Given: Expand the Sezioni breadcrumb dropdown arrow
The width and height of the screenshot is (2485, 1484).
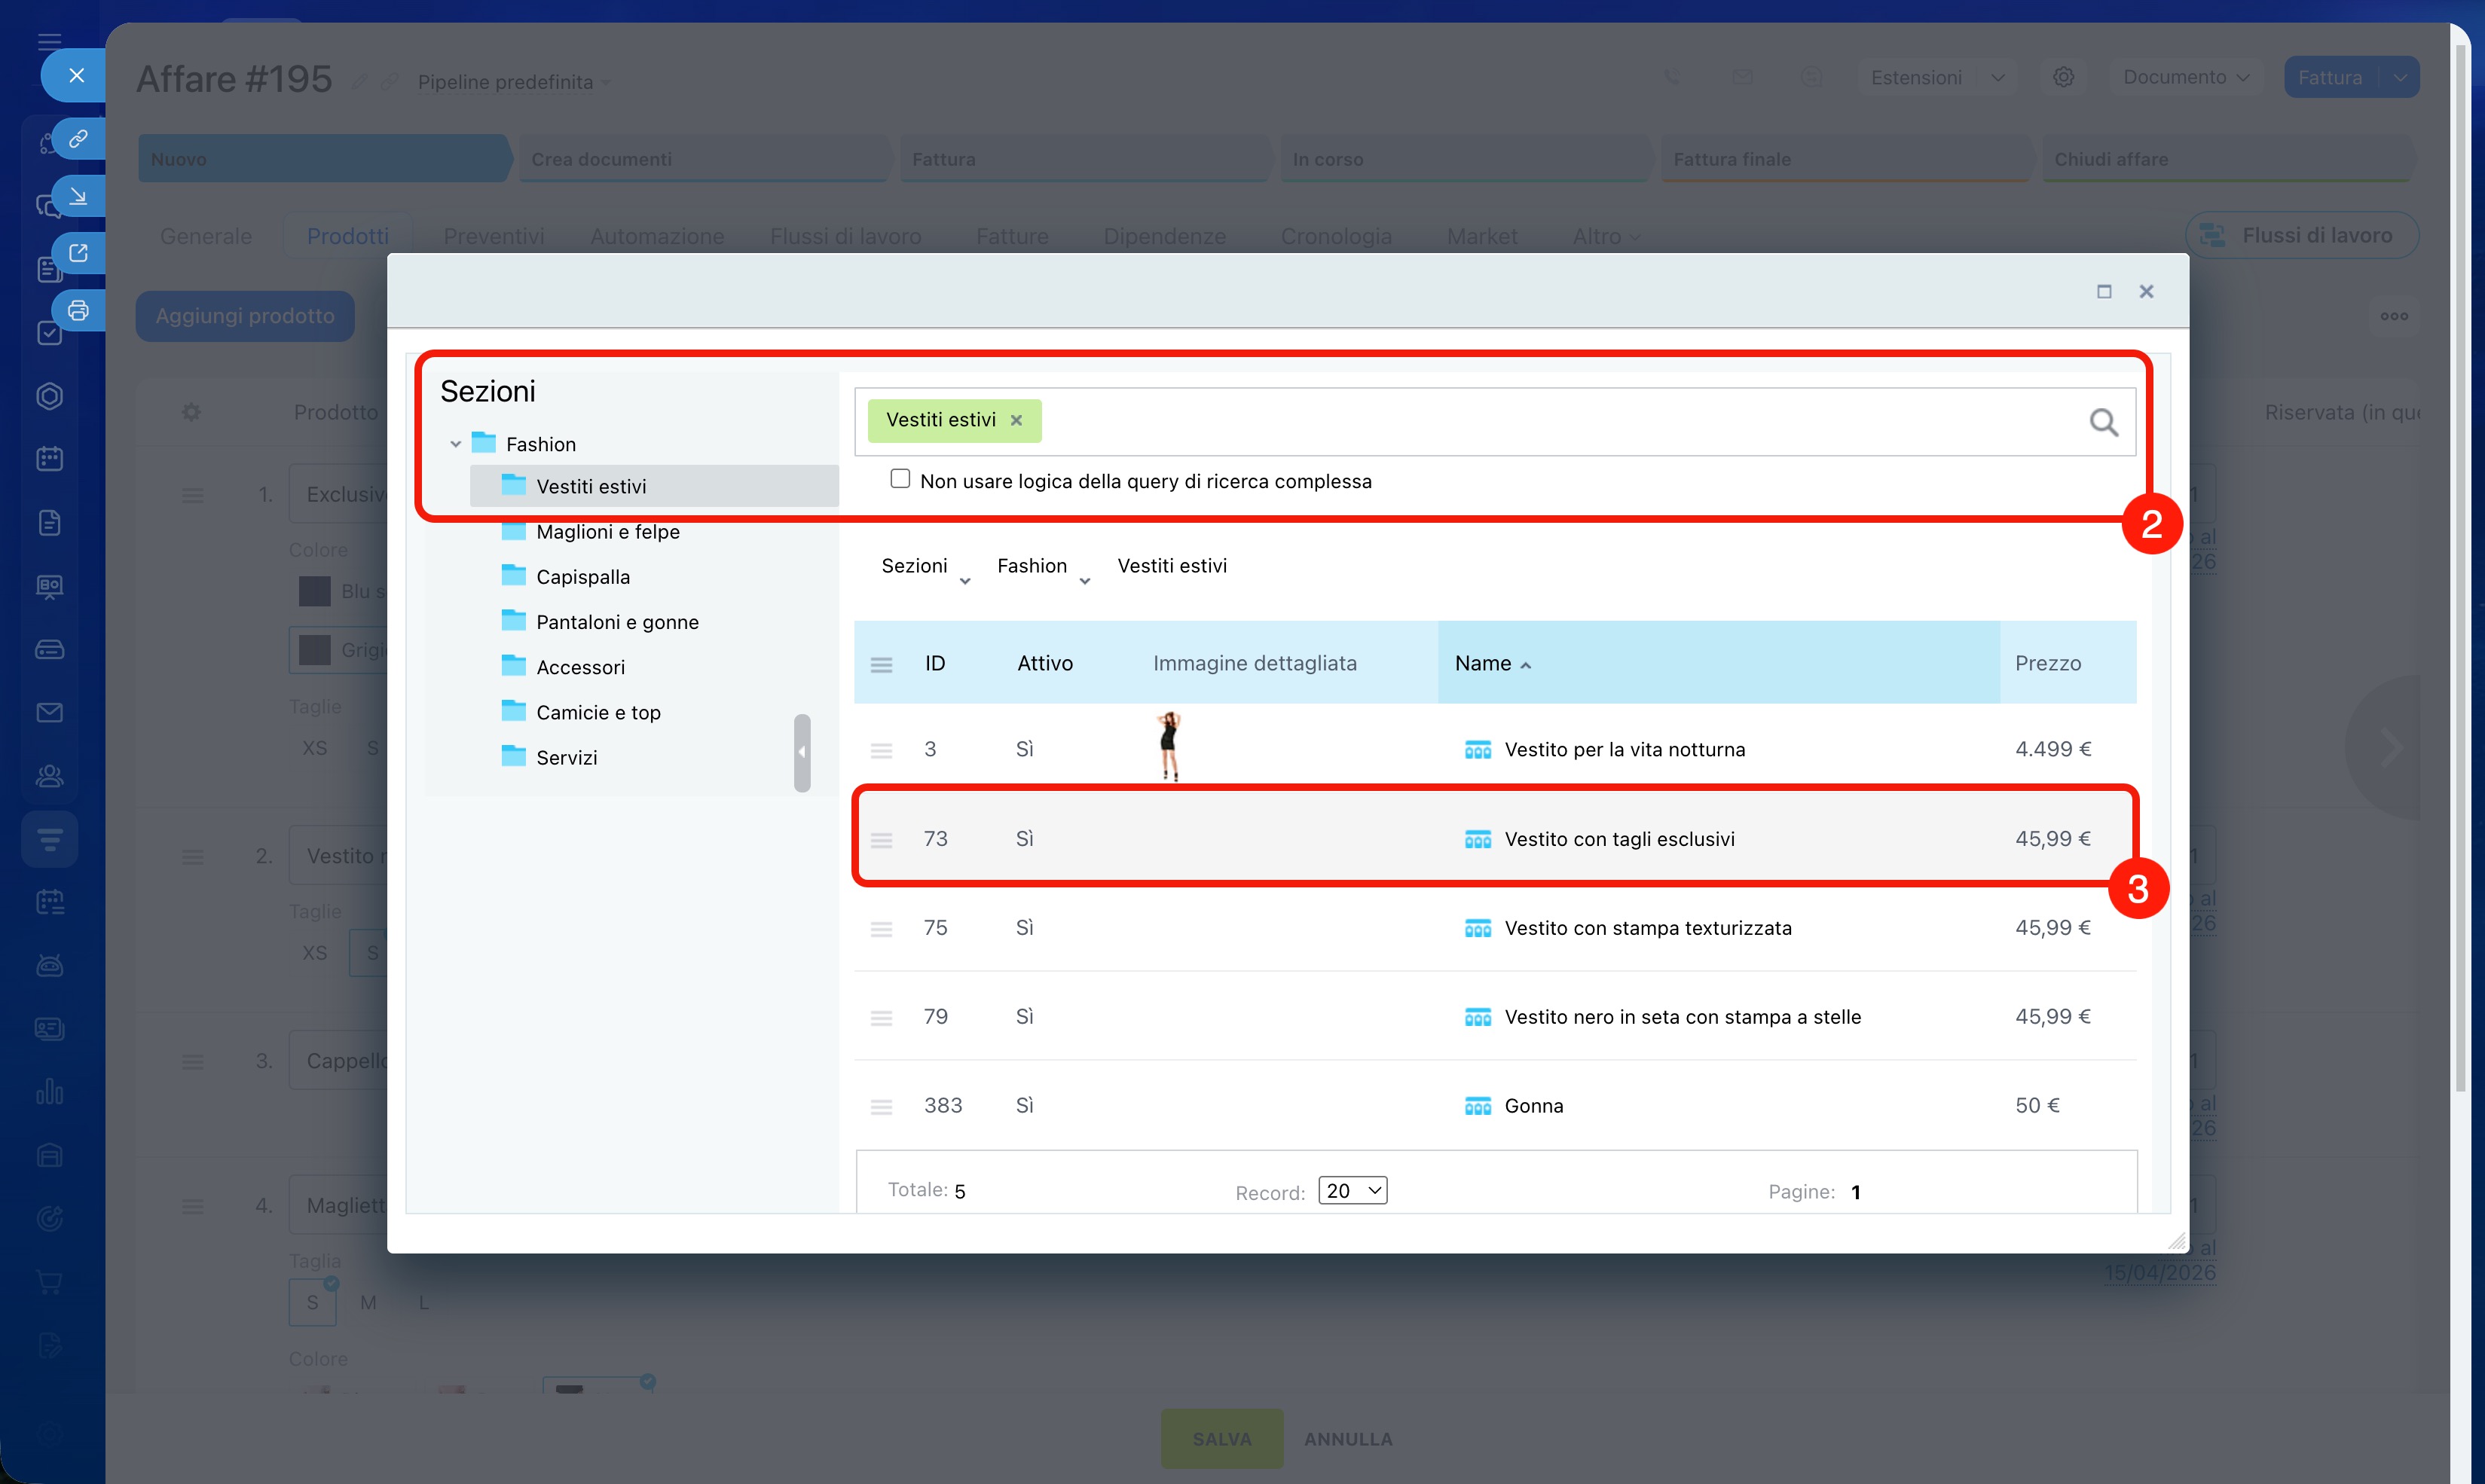Looking at the screenshot, I should pyautogui.click(x=965, y=581).
